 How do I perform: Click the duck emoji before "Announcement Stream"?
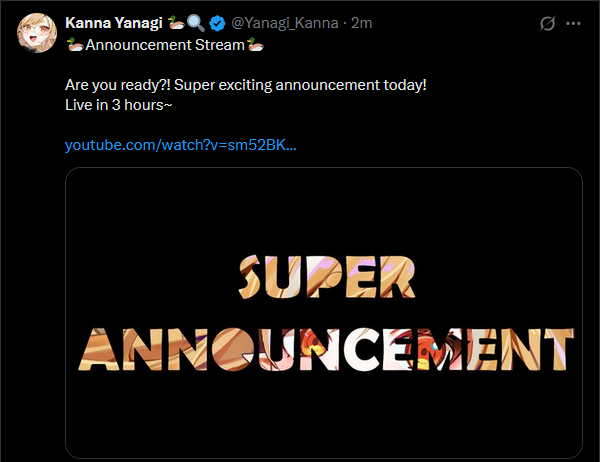tap(74, 45)
